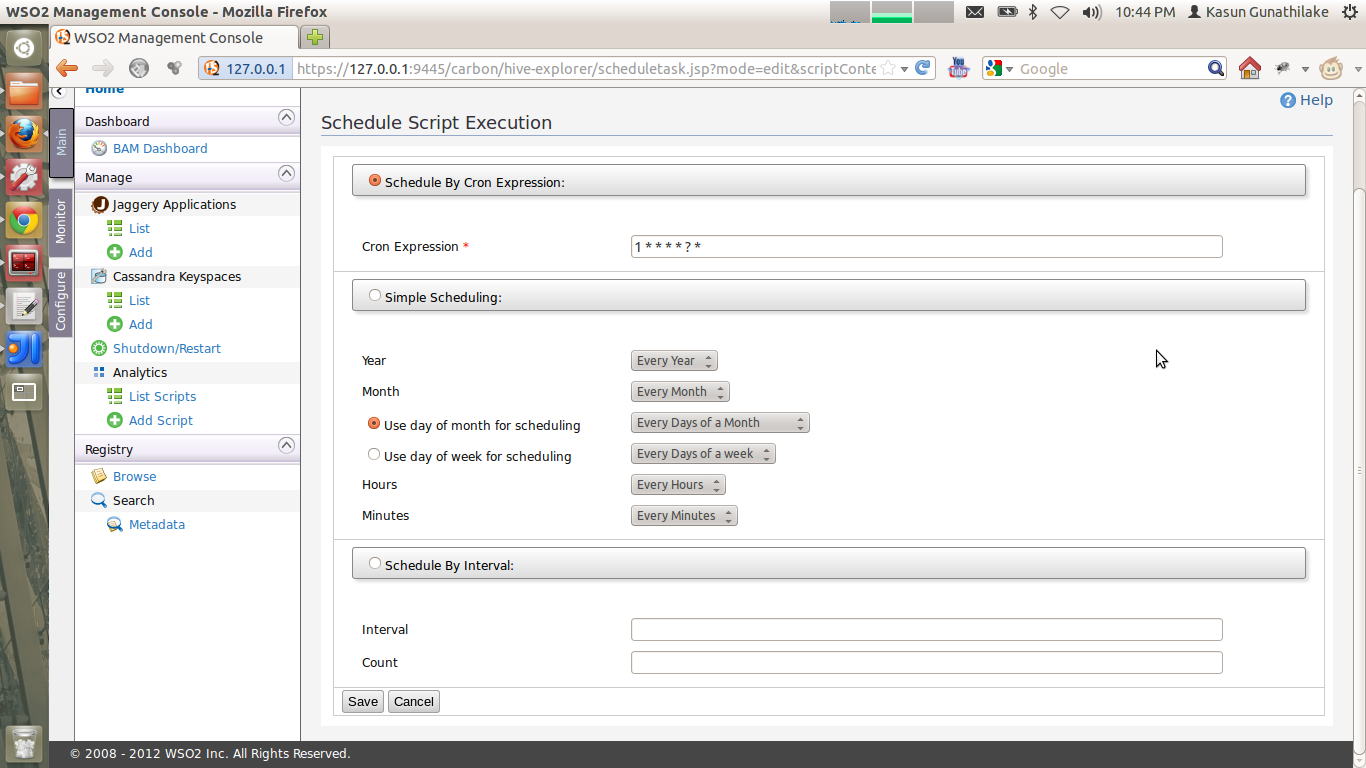Select the Simple Scheduling radio button
Screen dimensions: 1366x768
pos(375,296)
